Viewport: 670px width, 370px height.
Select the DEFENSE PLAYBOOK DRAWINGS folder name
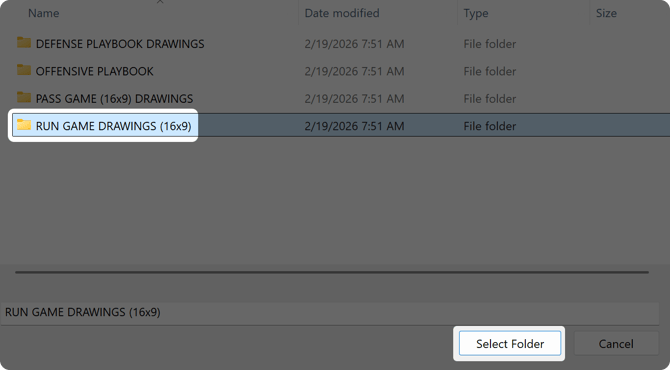pyautogui.click(x=120, y=44)
